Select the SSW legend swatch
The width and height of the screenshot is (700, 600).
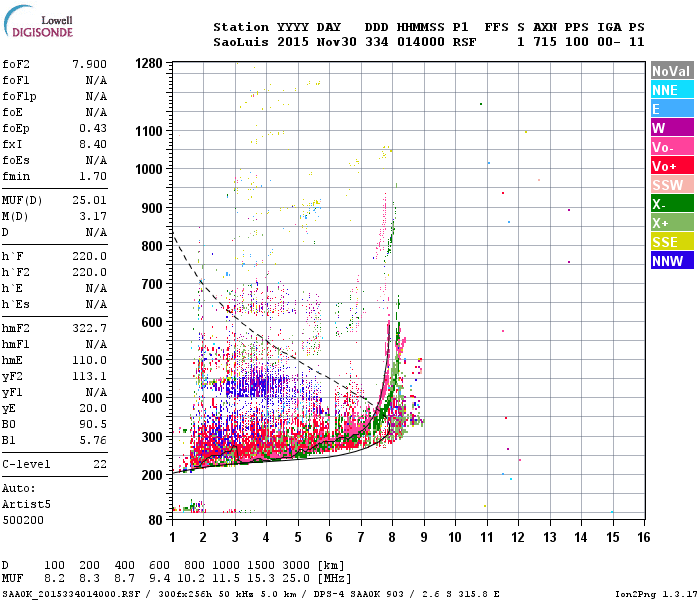click(672, 185)
